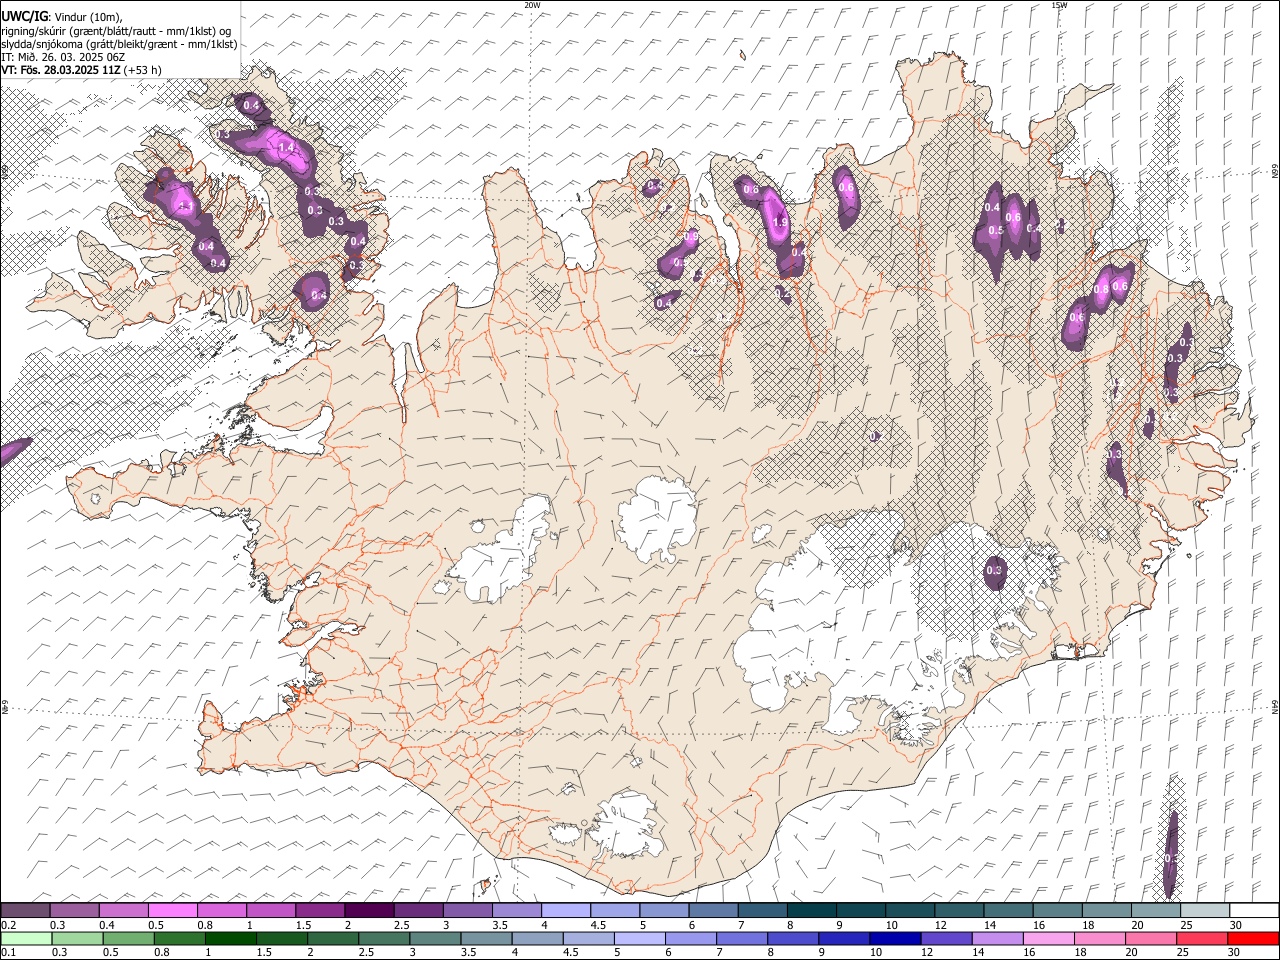Pick the lower legend swatch labeled 2.5
The height and width of the screenshot is (960, 1280).
[383, 938]
